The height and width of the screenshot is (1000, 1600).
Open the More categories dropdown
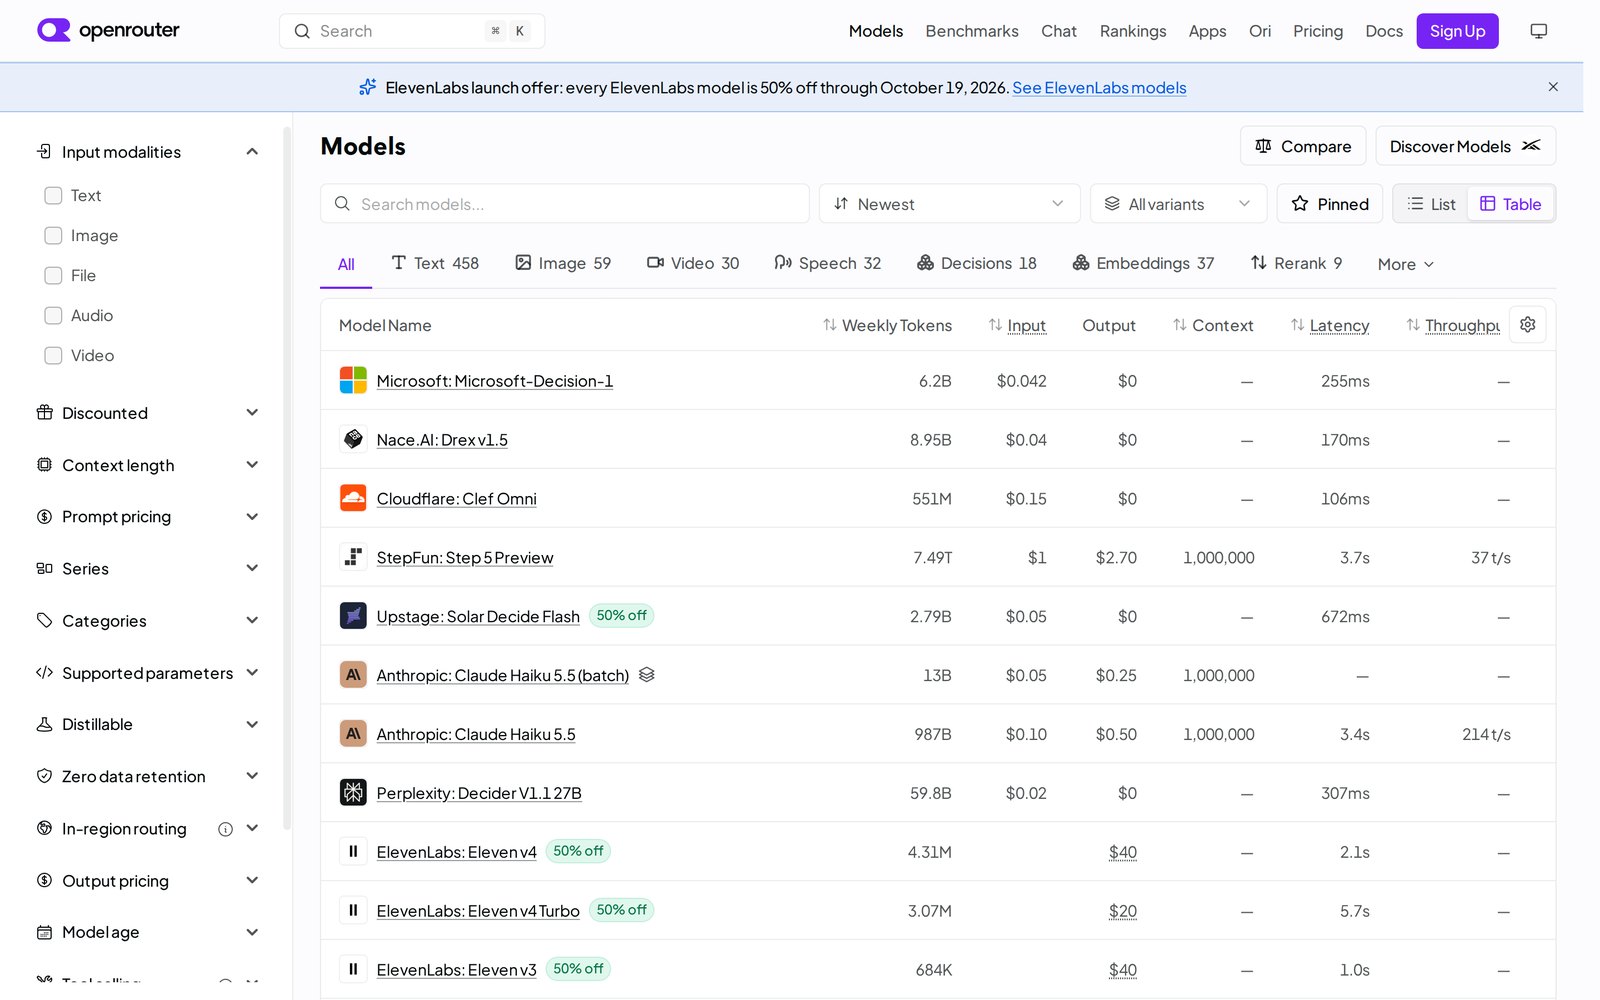pyautogui.click(x=1406, y=264)
